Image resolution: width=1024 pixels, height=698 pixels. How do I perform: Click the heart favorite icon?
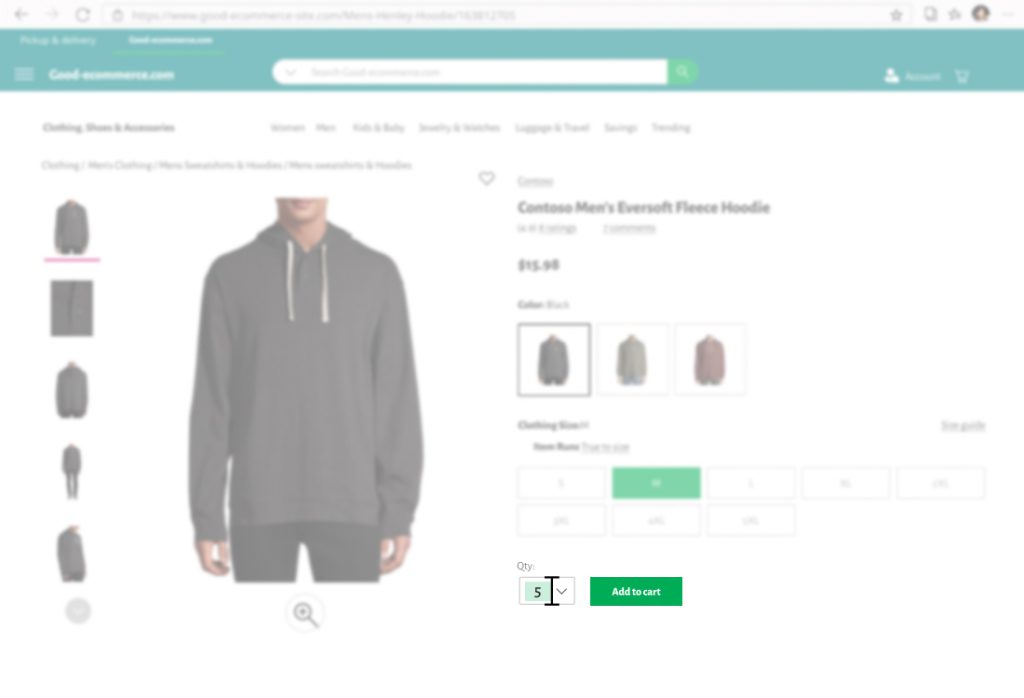[487, 178]
